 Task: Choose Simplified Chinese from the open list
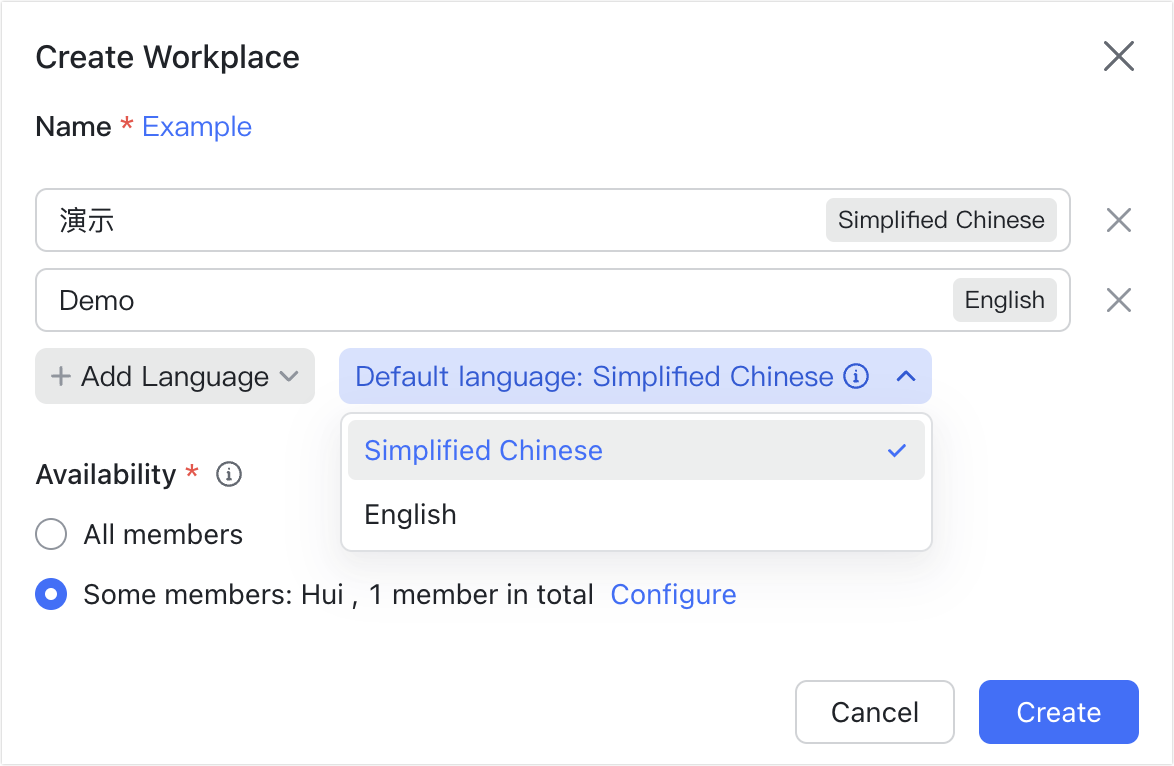[x=483, y=451]
